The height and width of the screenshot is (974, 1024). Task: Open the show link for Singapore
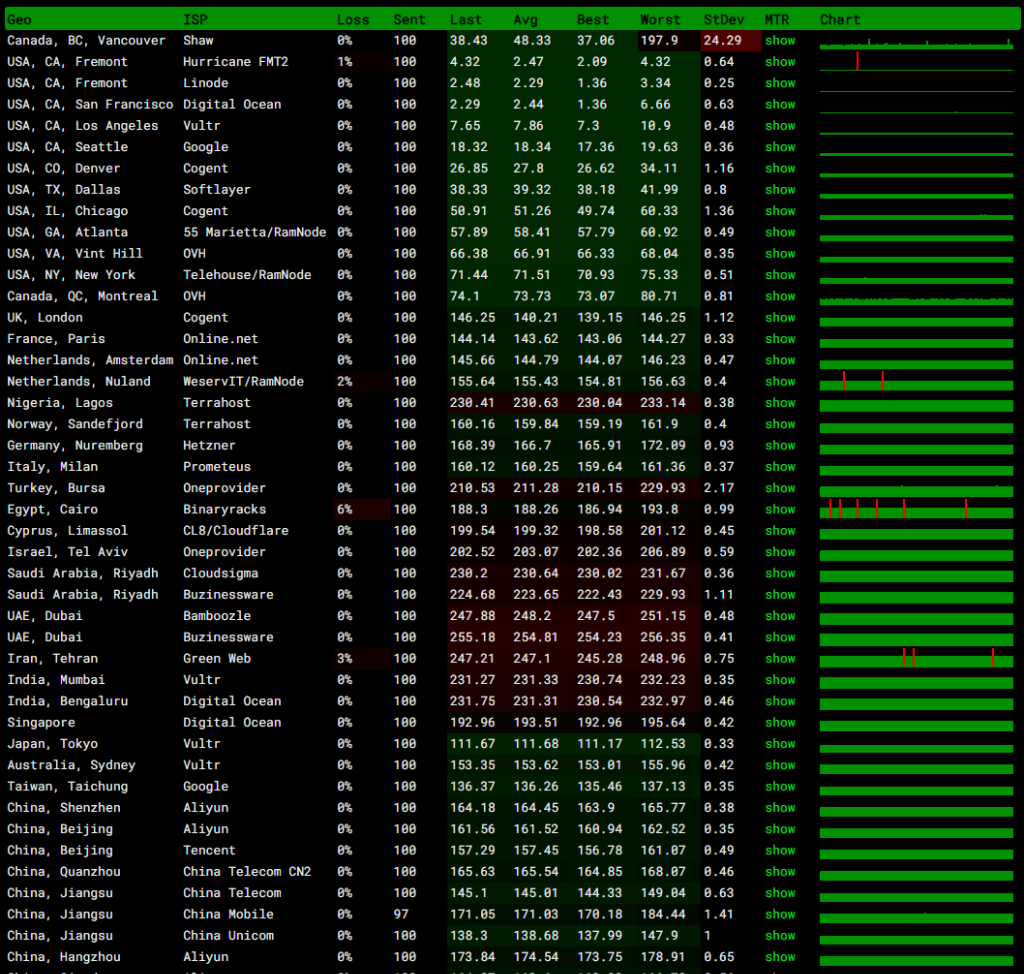click(x=780, y=722)
